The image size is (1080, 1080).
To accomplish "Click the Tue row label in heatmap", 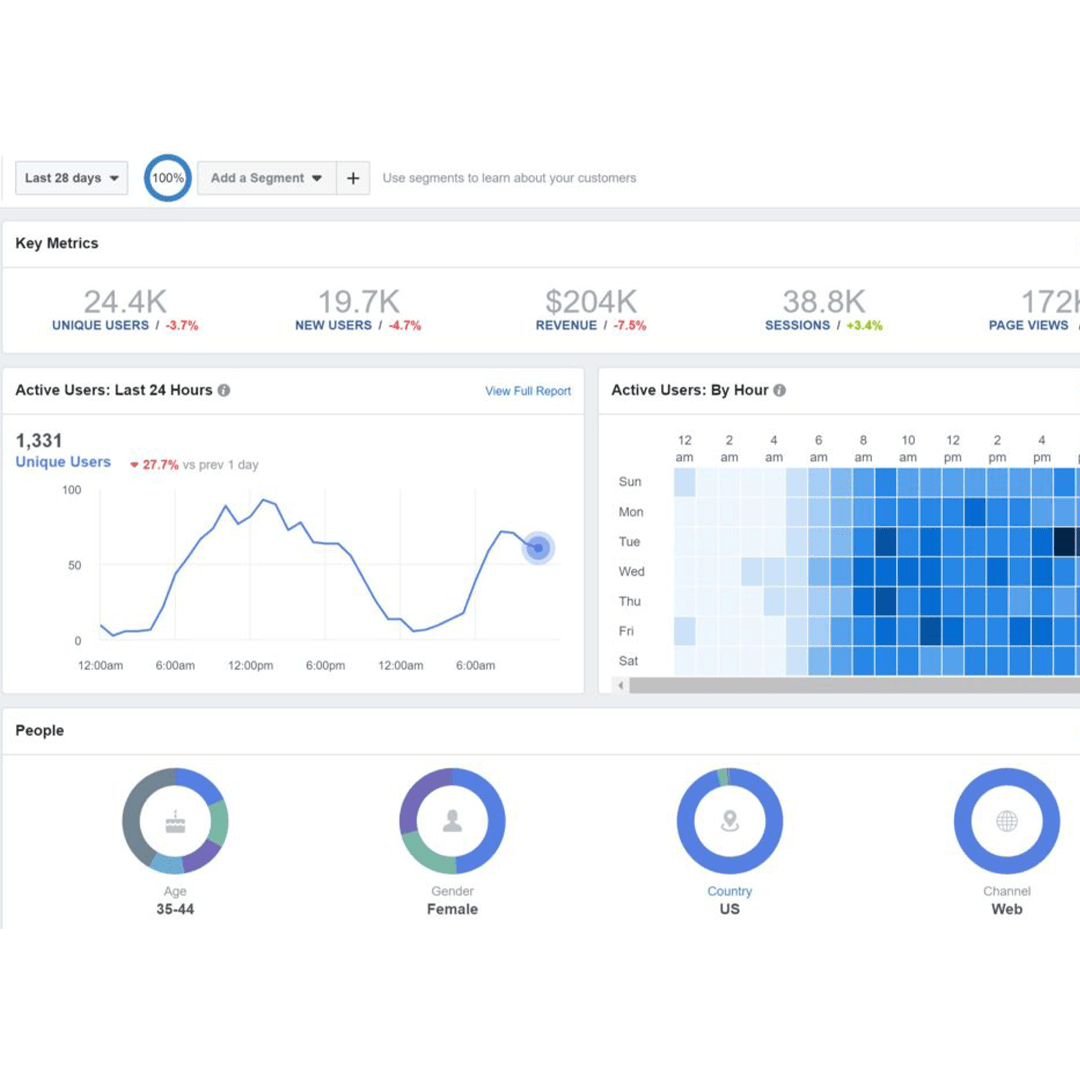I will point(630,541).
